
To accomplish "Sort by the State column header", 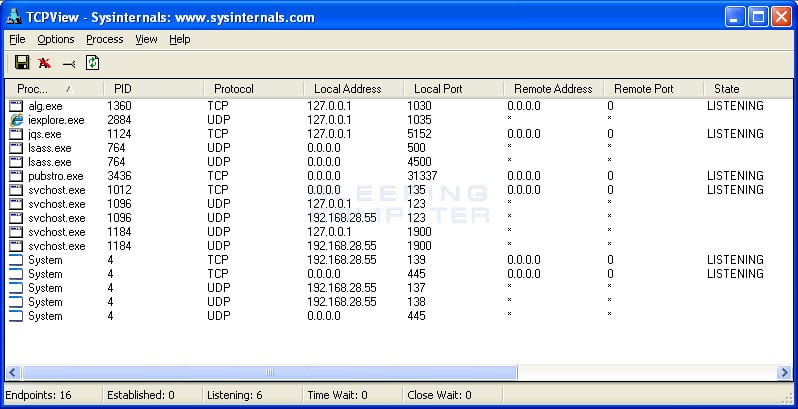I will (x=748, y=89).
